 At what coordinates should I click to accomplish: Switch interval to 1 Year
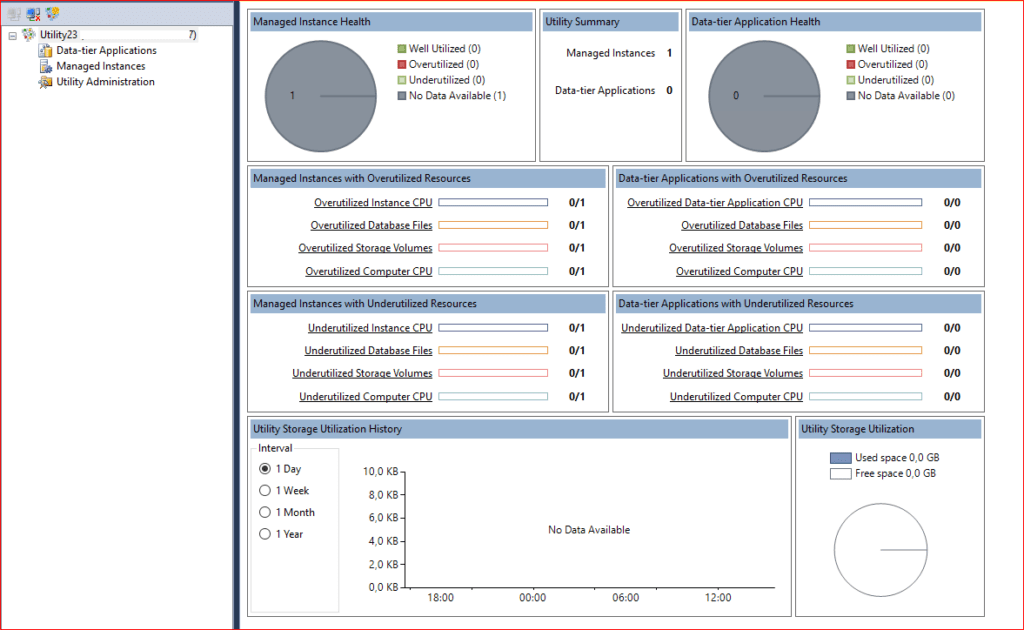tap(265, 535)
